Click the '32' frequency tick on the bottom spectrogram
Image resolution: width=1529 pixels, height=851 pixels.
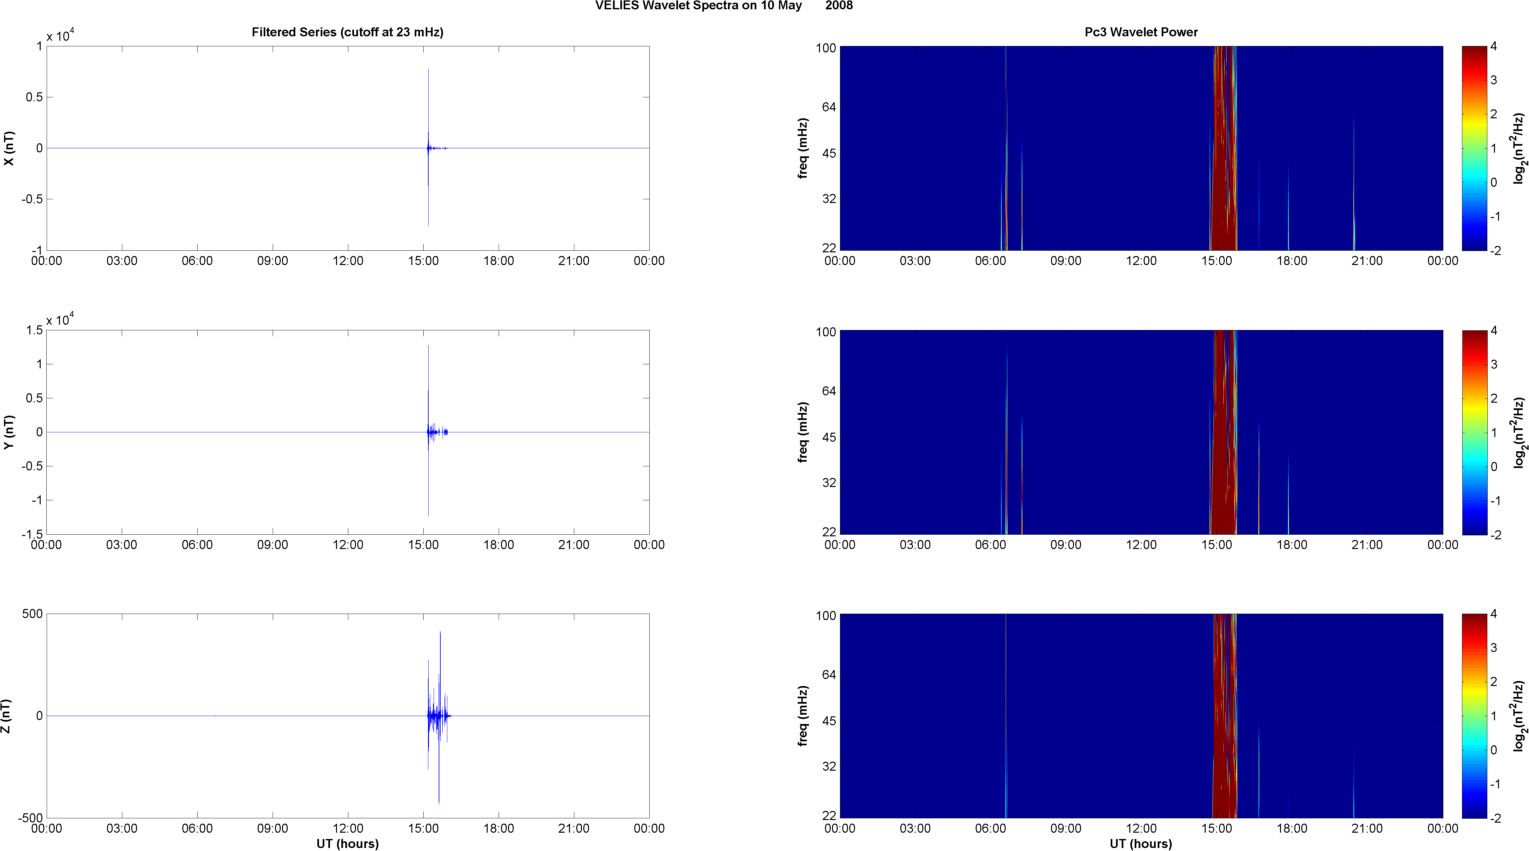[x=829, y=766]
